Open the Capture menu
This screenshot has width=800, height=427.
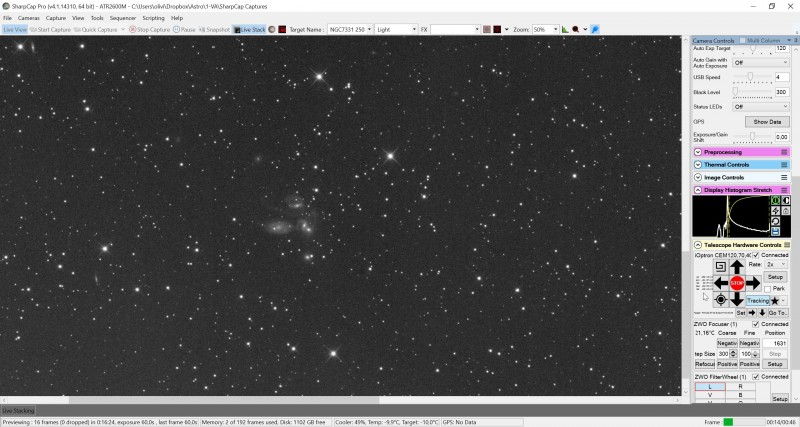pyautogui.click(x=56, y=18)
